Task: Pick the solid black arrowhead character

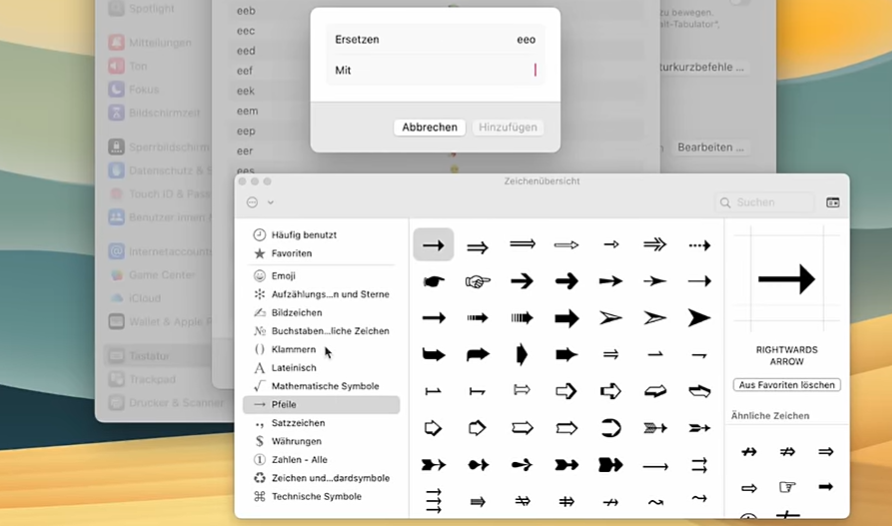Action: tap(699, 318)
